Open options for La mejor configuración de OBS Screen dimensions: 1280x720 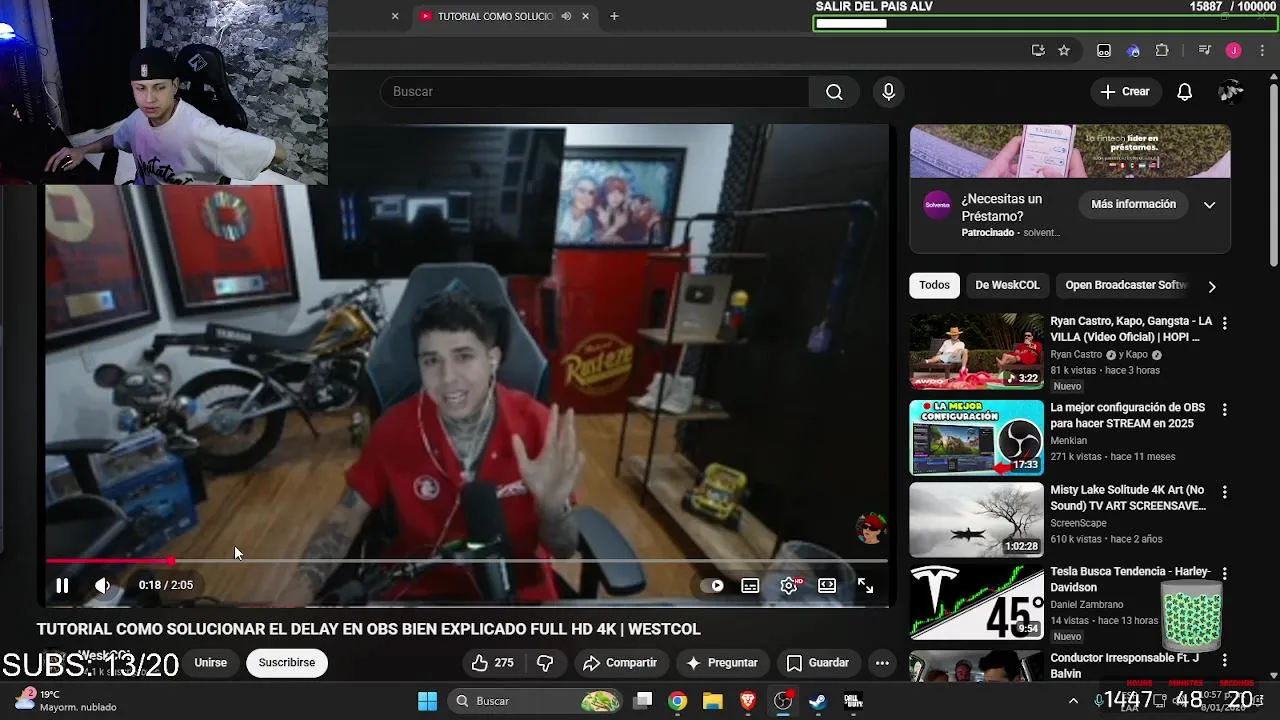point(1224,410)
